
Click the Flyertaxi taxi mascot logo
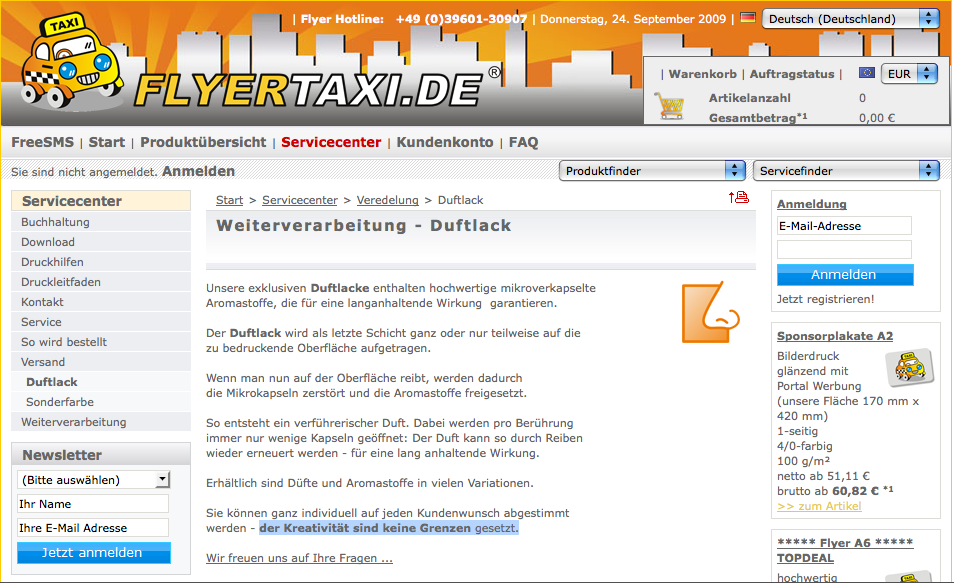tap(70, 61)
